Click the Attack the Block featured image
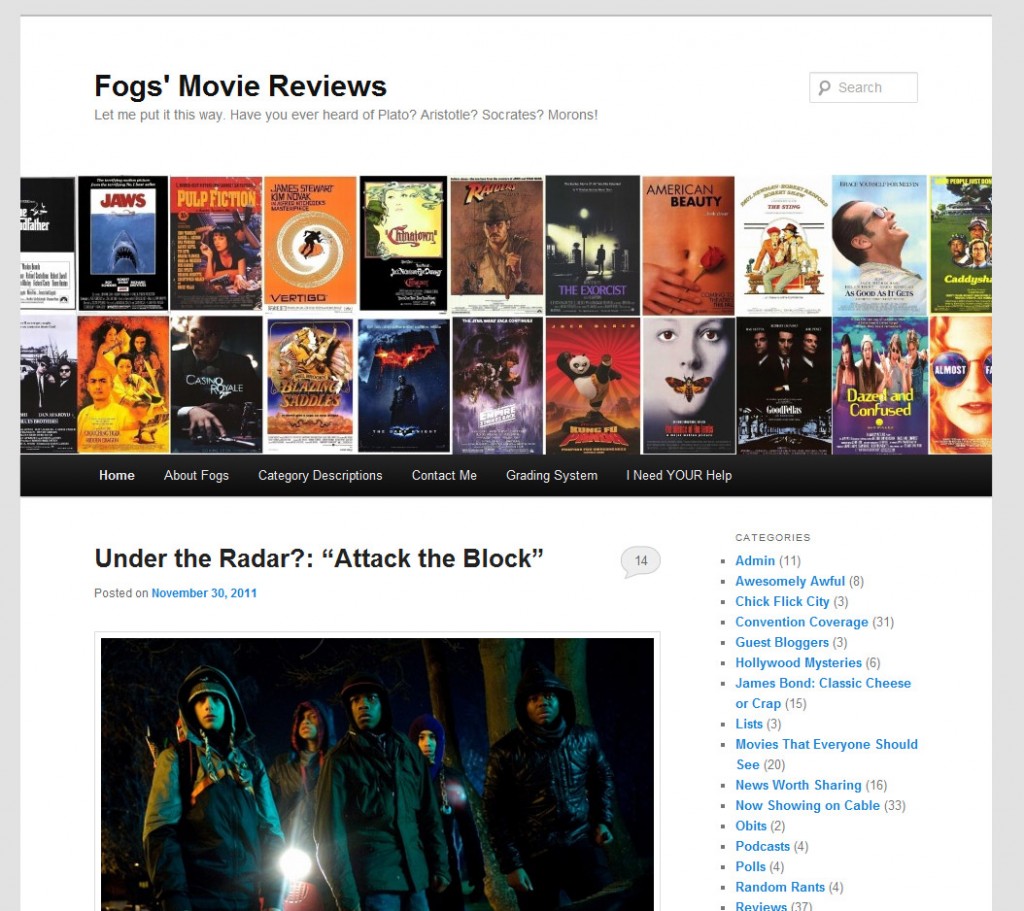 point(377,775)
